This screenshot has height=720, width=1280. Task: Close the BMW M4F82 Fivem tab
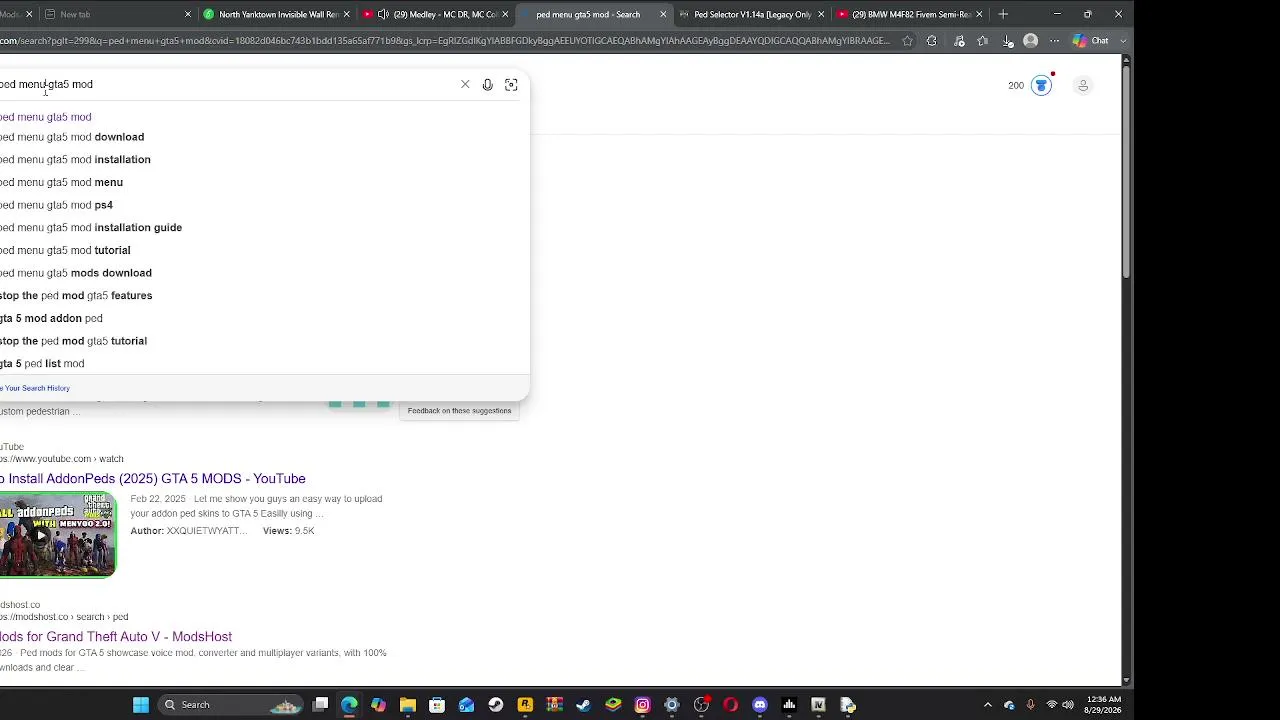point(979,14)
